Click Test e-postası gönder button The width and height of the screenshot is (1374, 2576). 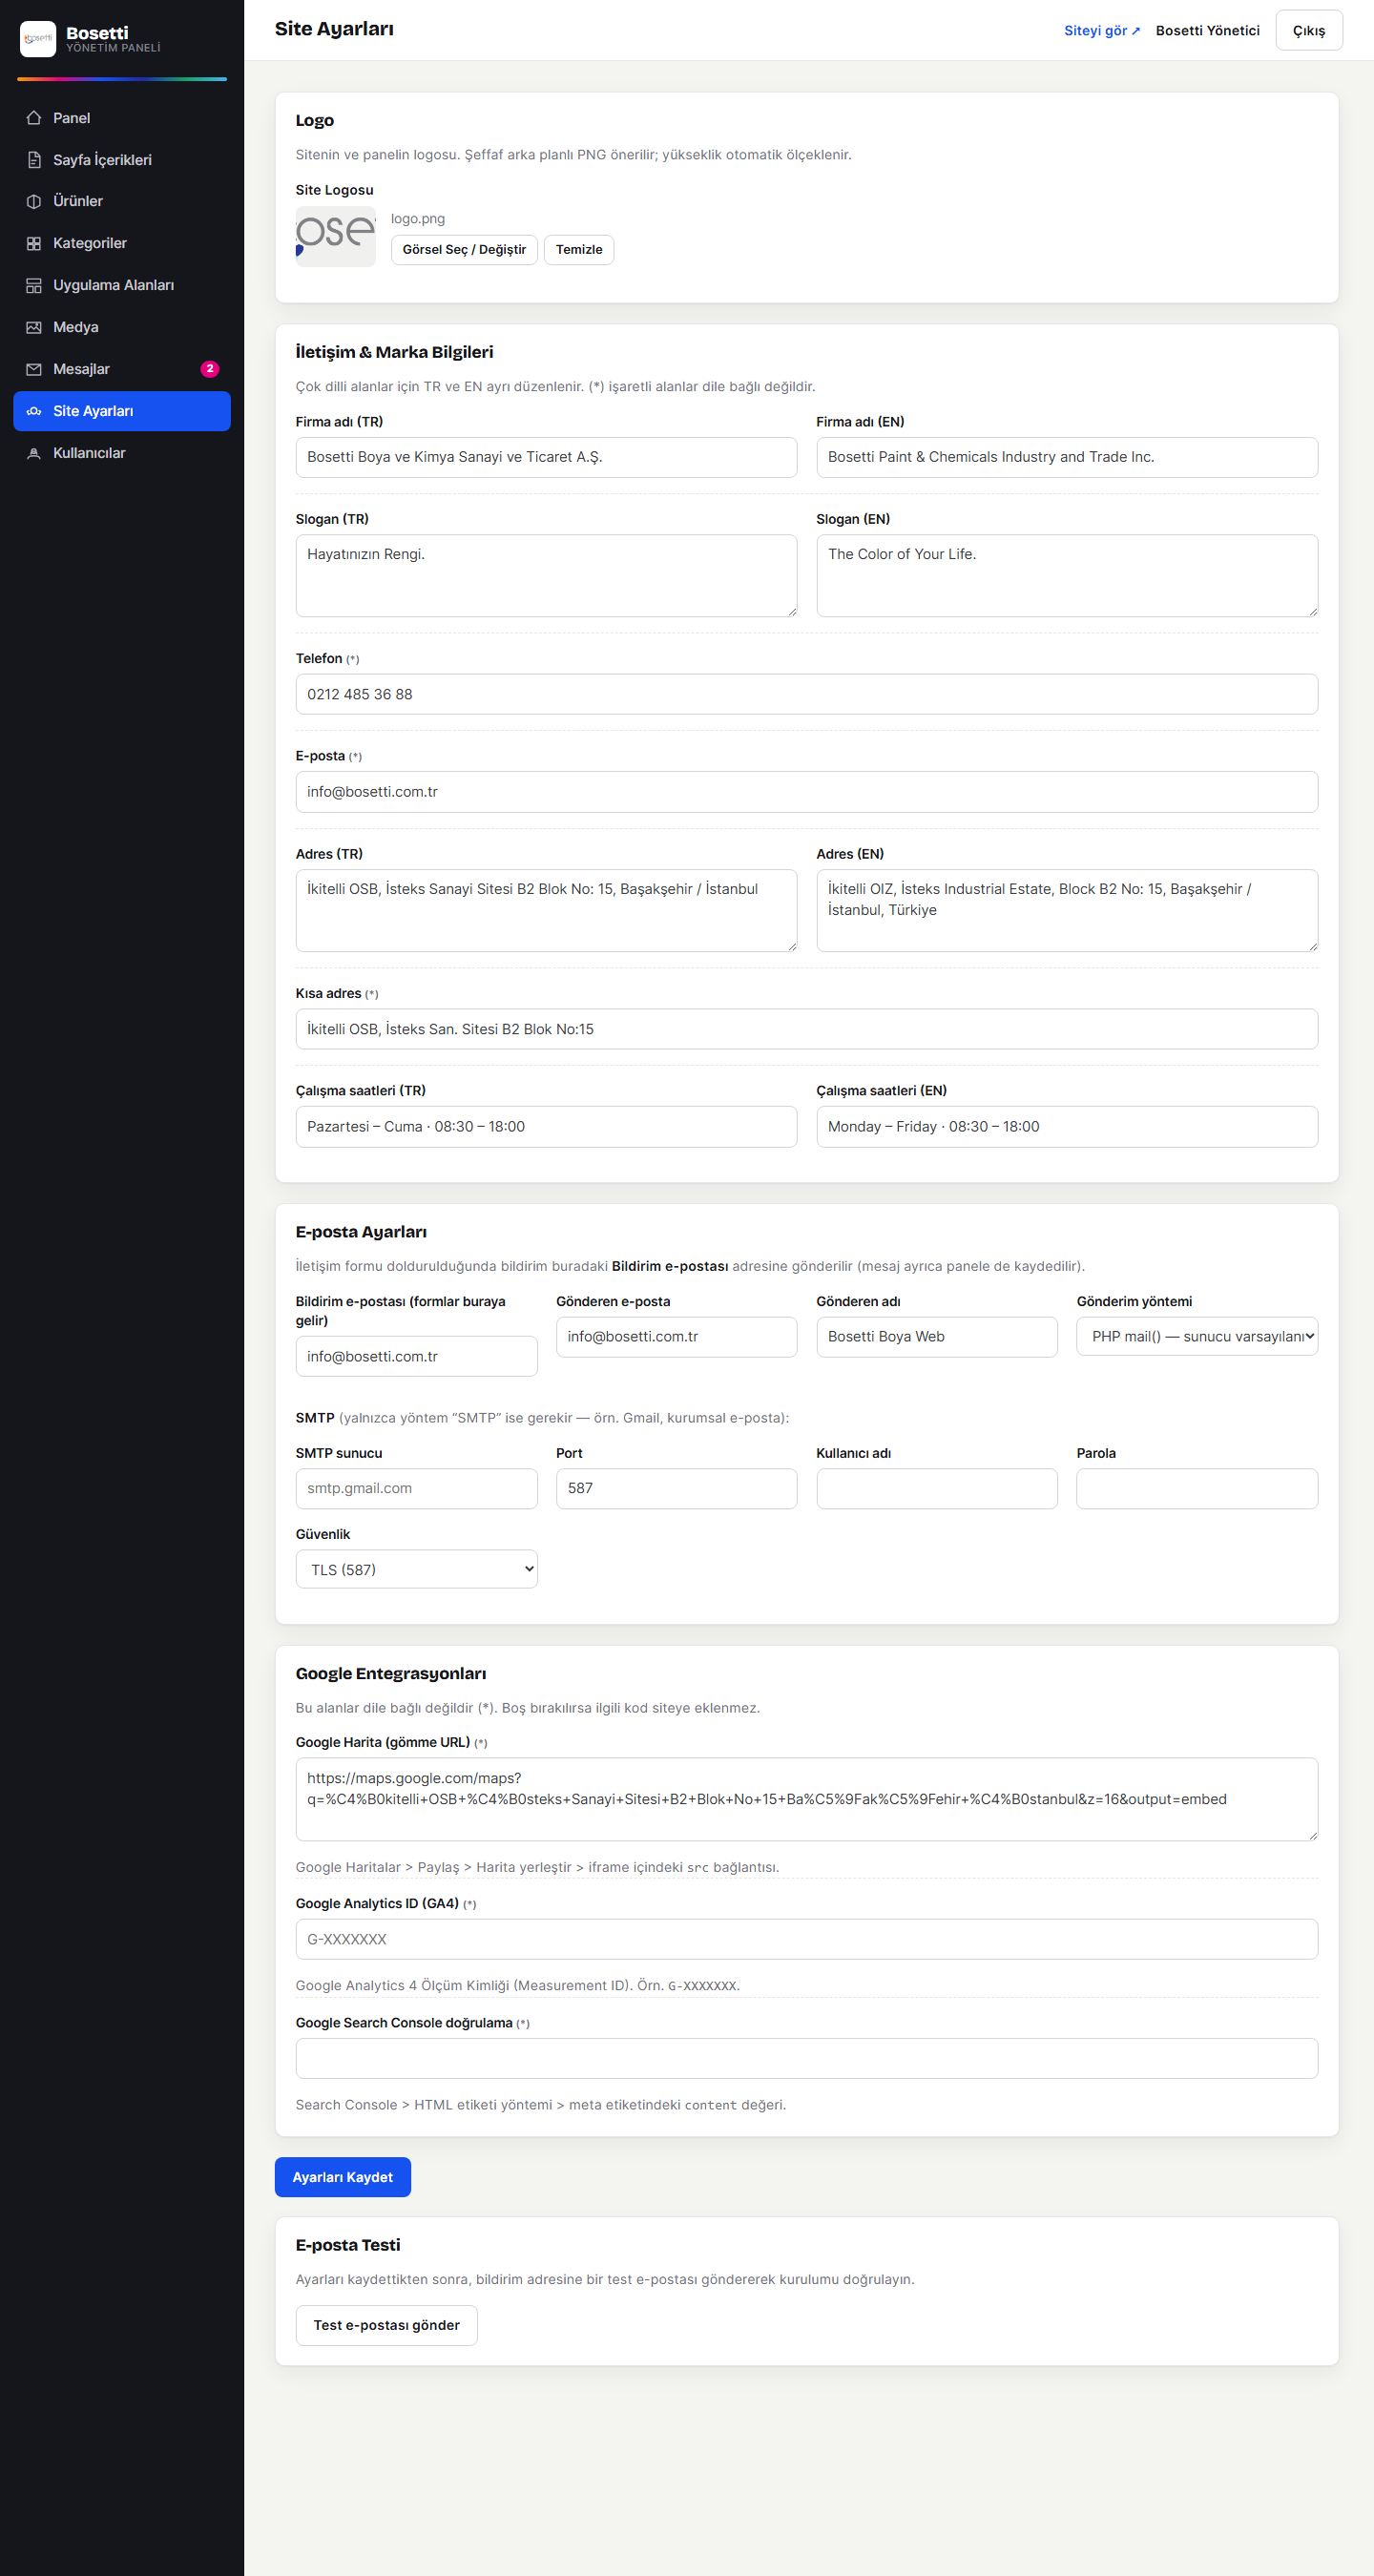[387, 2326]
